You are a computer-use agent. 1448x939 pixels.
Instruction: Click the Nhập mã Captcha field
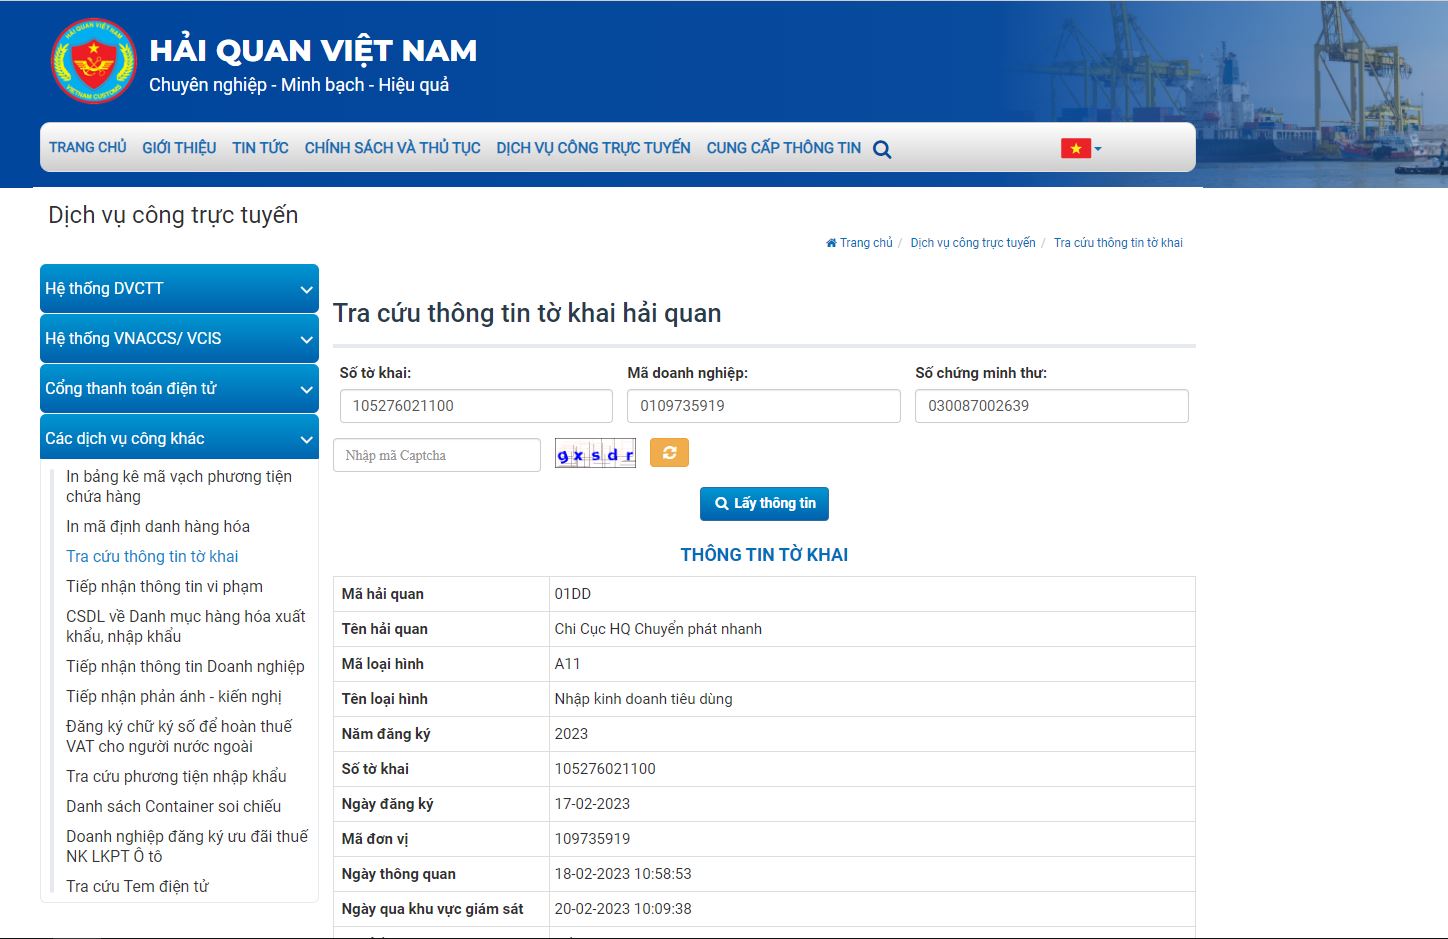click(437, 455)
